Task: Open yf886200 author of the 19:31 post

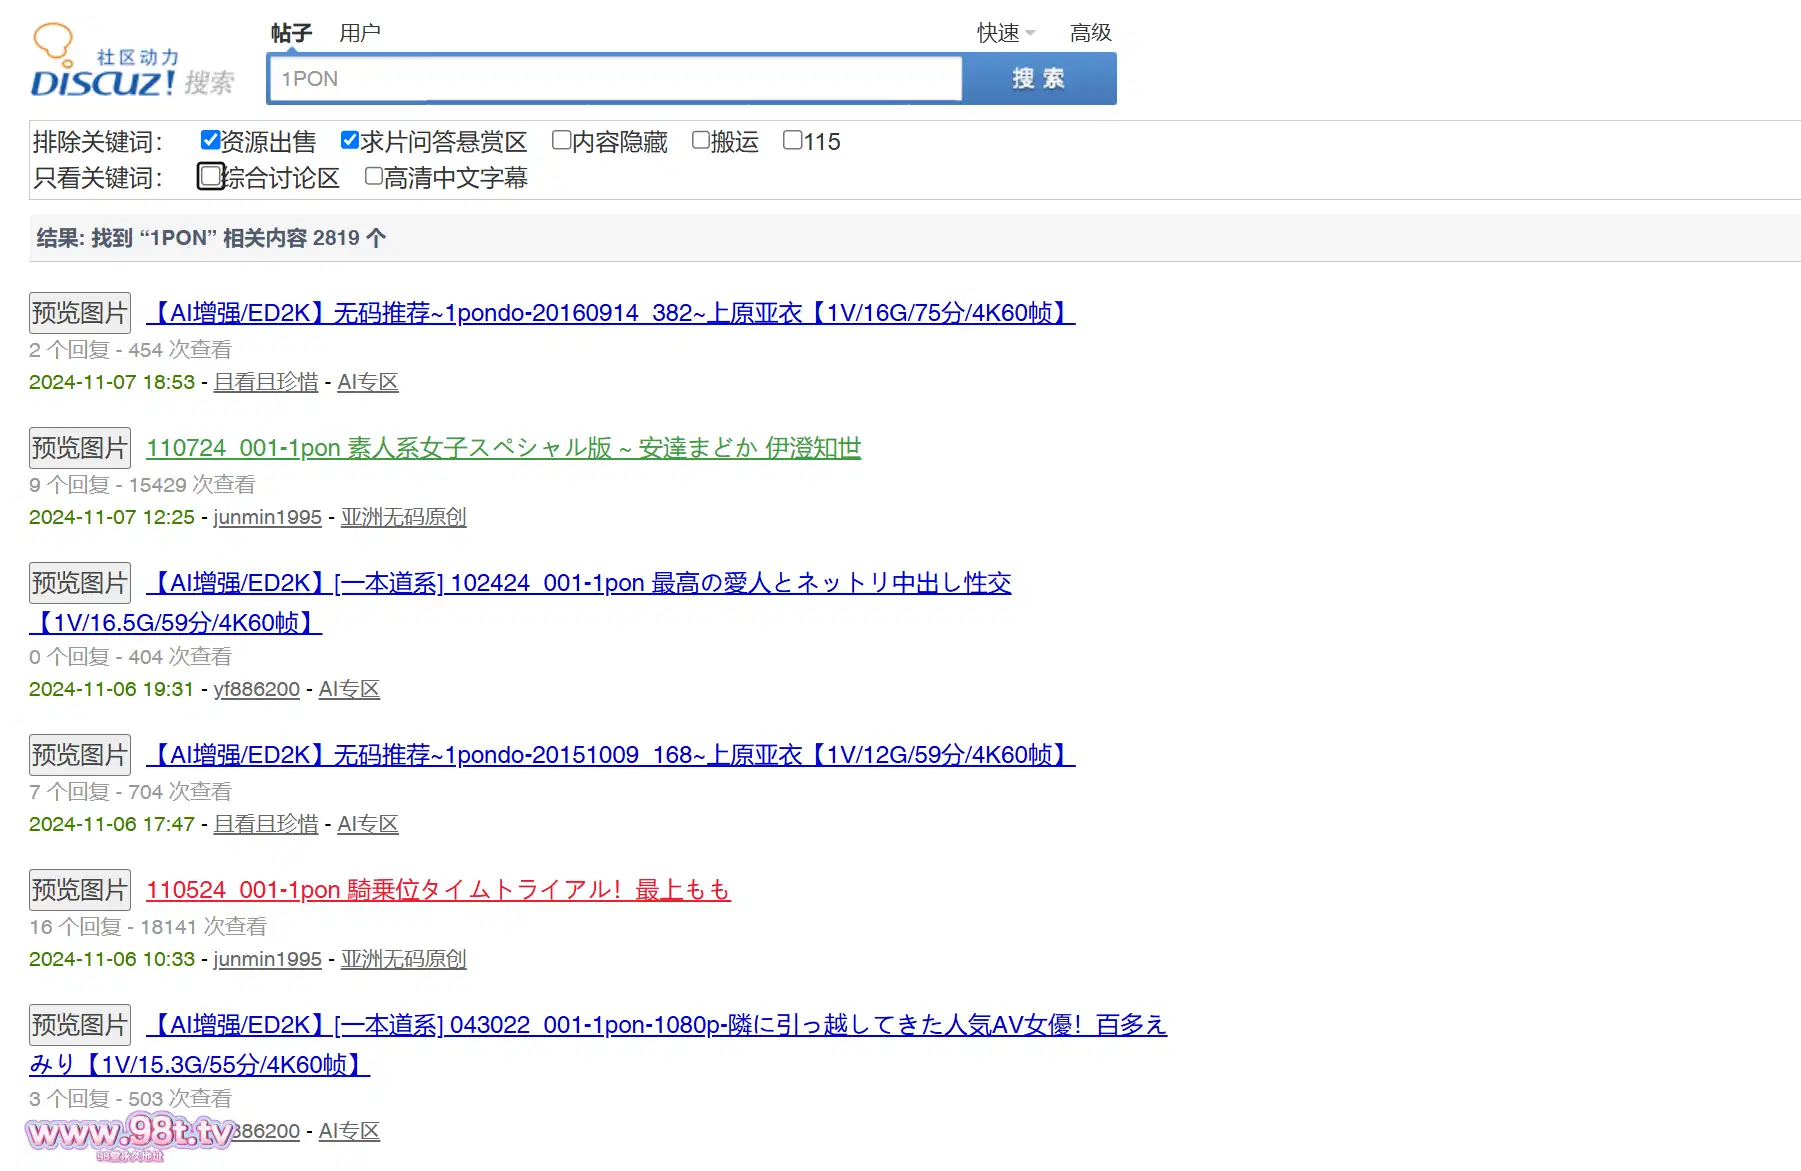Action: (x=257, y=689)
